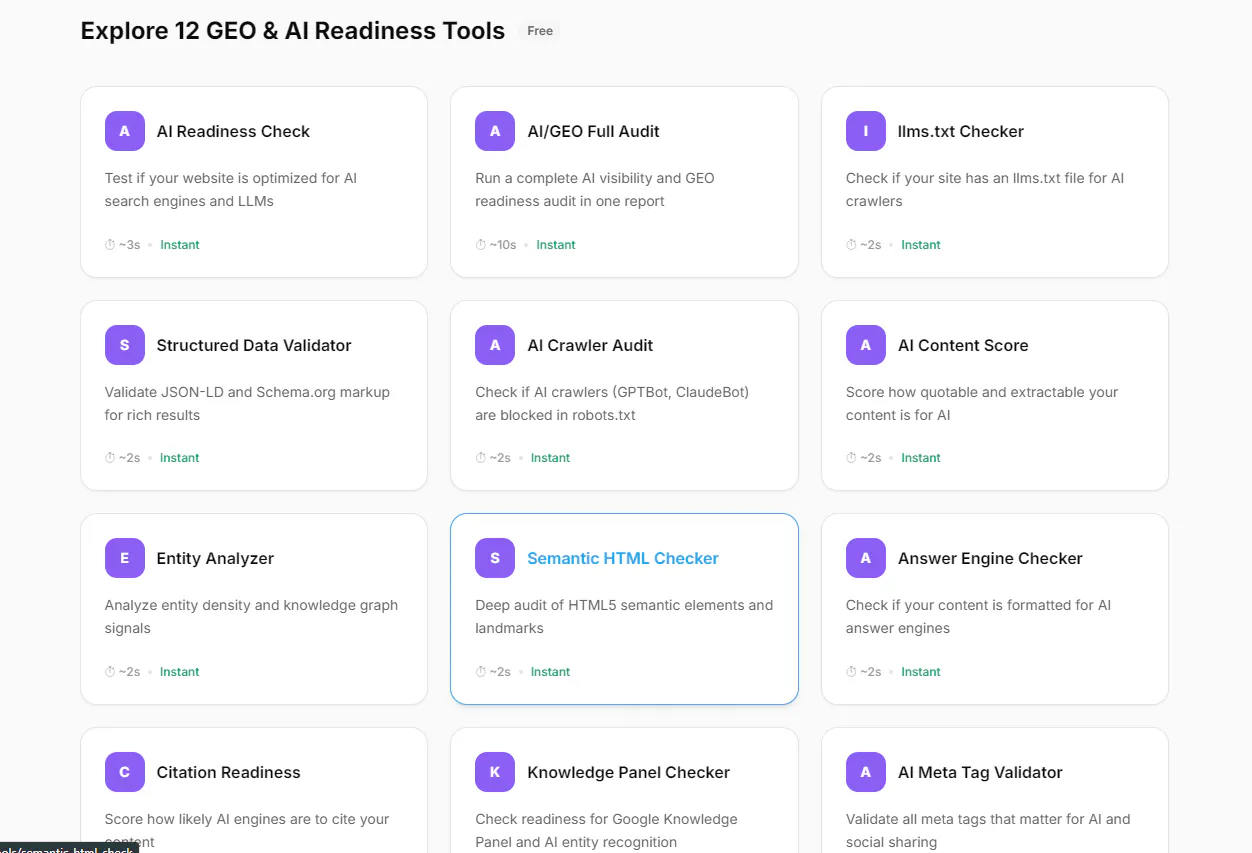Click the clock icon in AI Readiness Check card
Screen dimensions: 1252x853
pyautogui.click(x=110, y=245)
